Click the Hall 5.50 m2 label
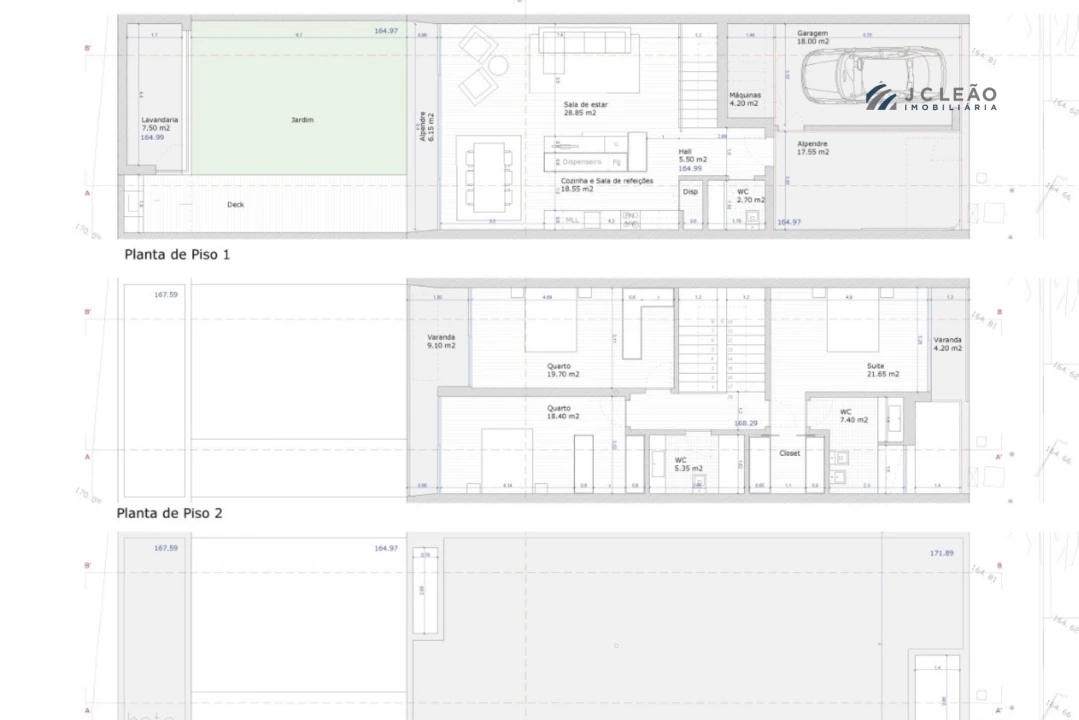This screenshot has height=720, width=1079. (x=692, y=156)
